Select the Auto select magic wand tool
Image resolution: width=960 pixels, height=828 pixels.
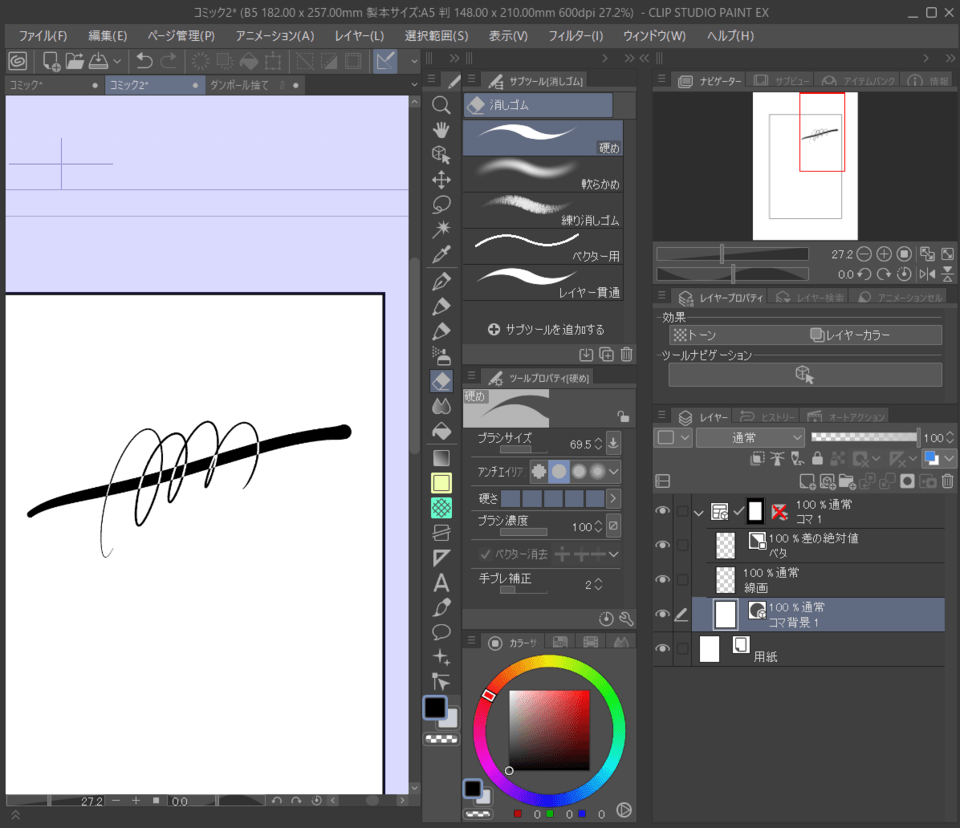click(x=441, y=229)
